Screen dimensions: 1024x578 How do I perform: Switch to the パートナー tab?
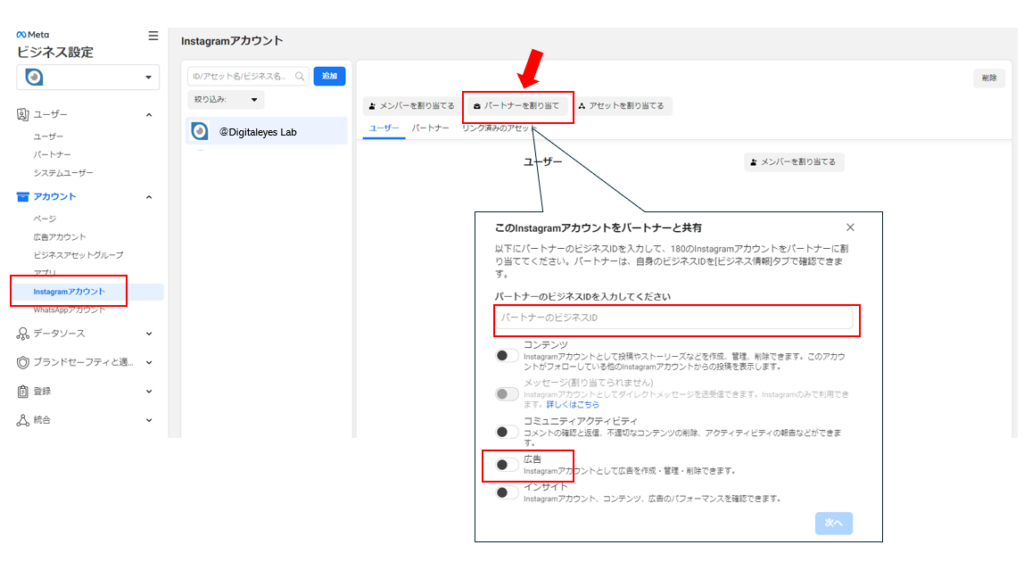(x=430, y=129)
